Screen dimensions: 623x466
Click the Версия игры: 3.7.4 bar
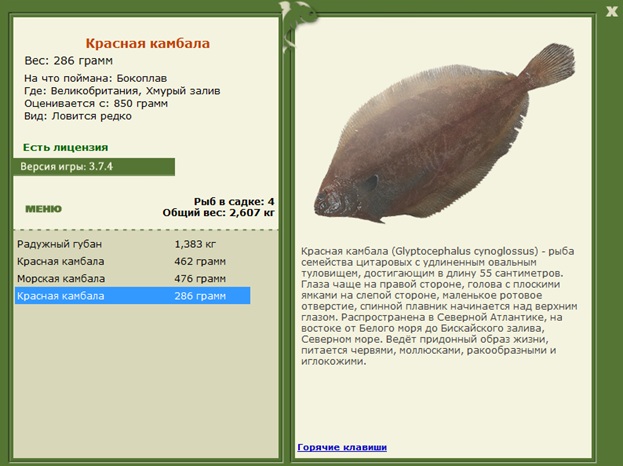coord(94,166)
